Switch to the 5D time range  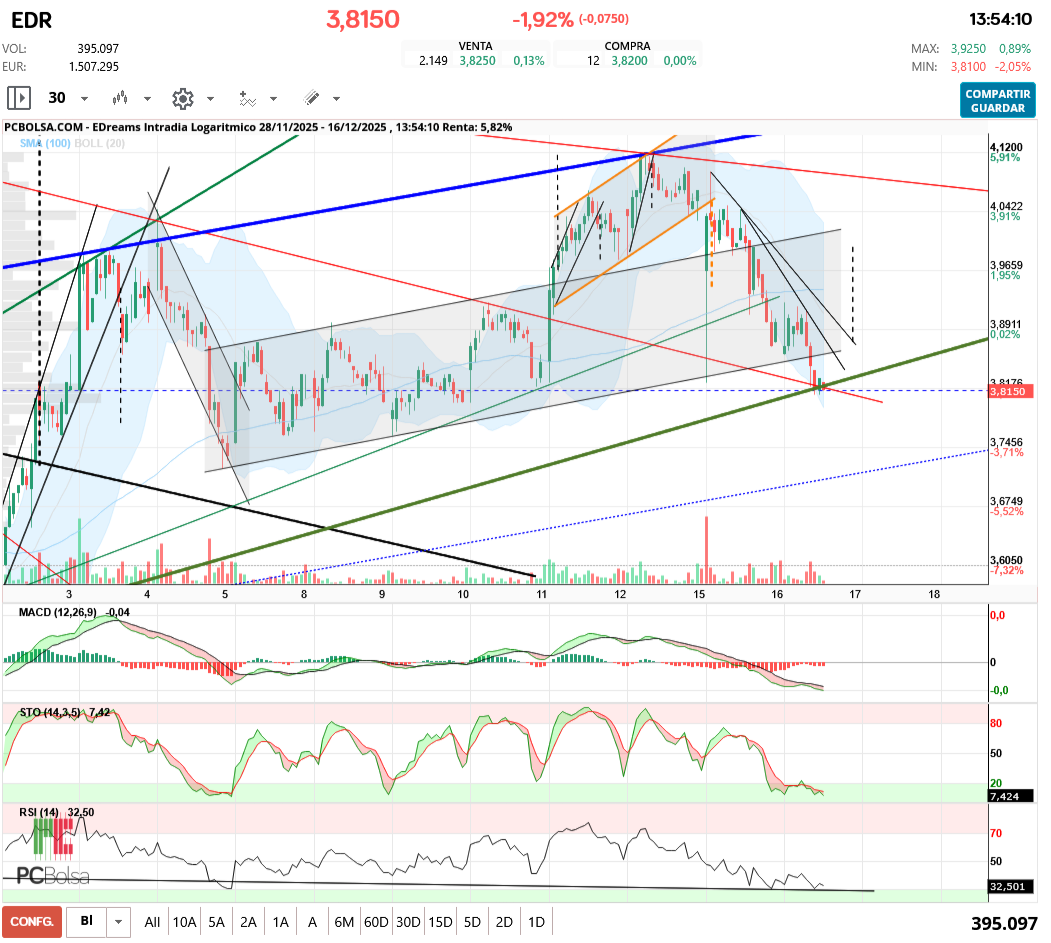point(473,922)
